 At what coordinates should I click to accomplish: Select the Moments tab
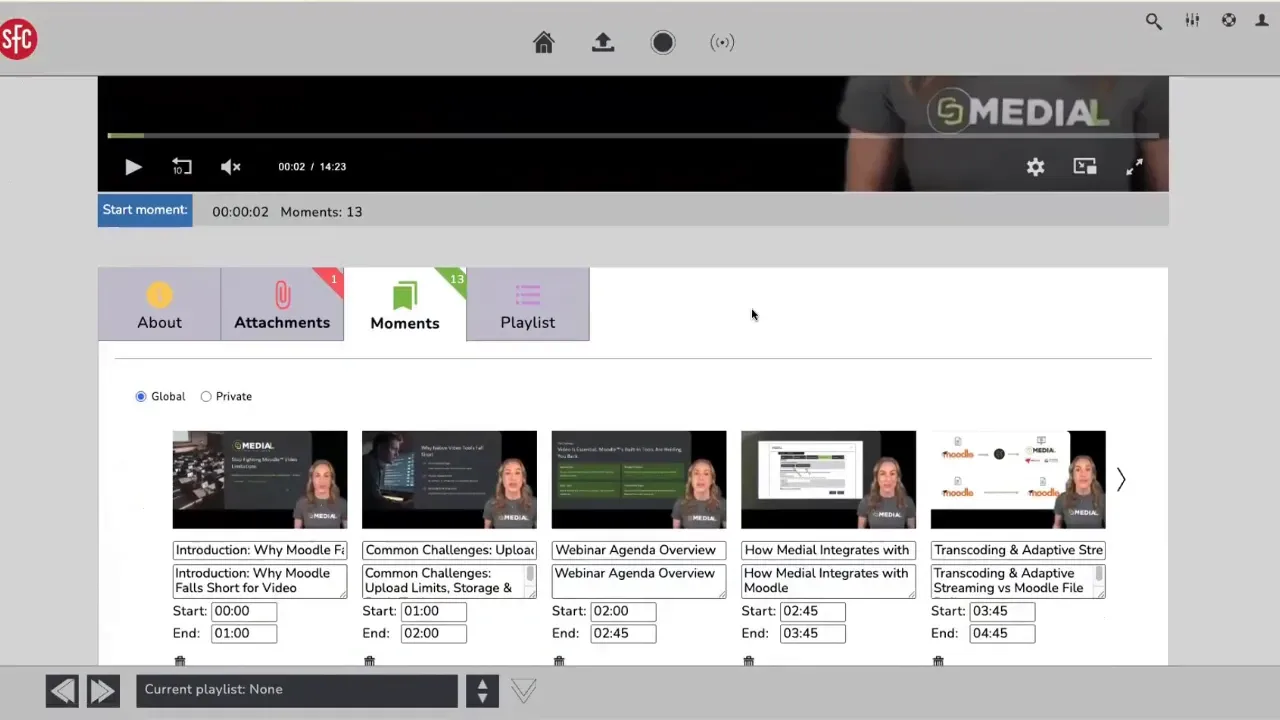click(x=405, y=304)
